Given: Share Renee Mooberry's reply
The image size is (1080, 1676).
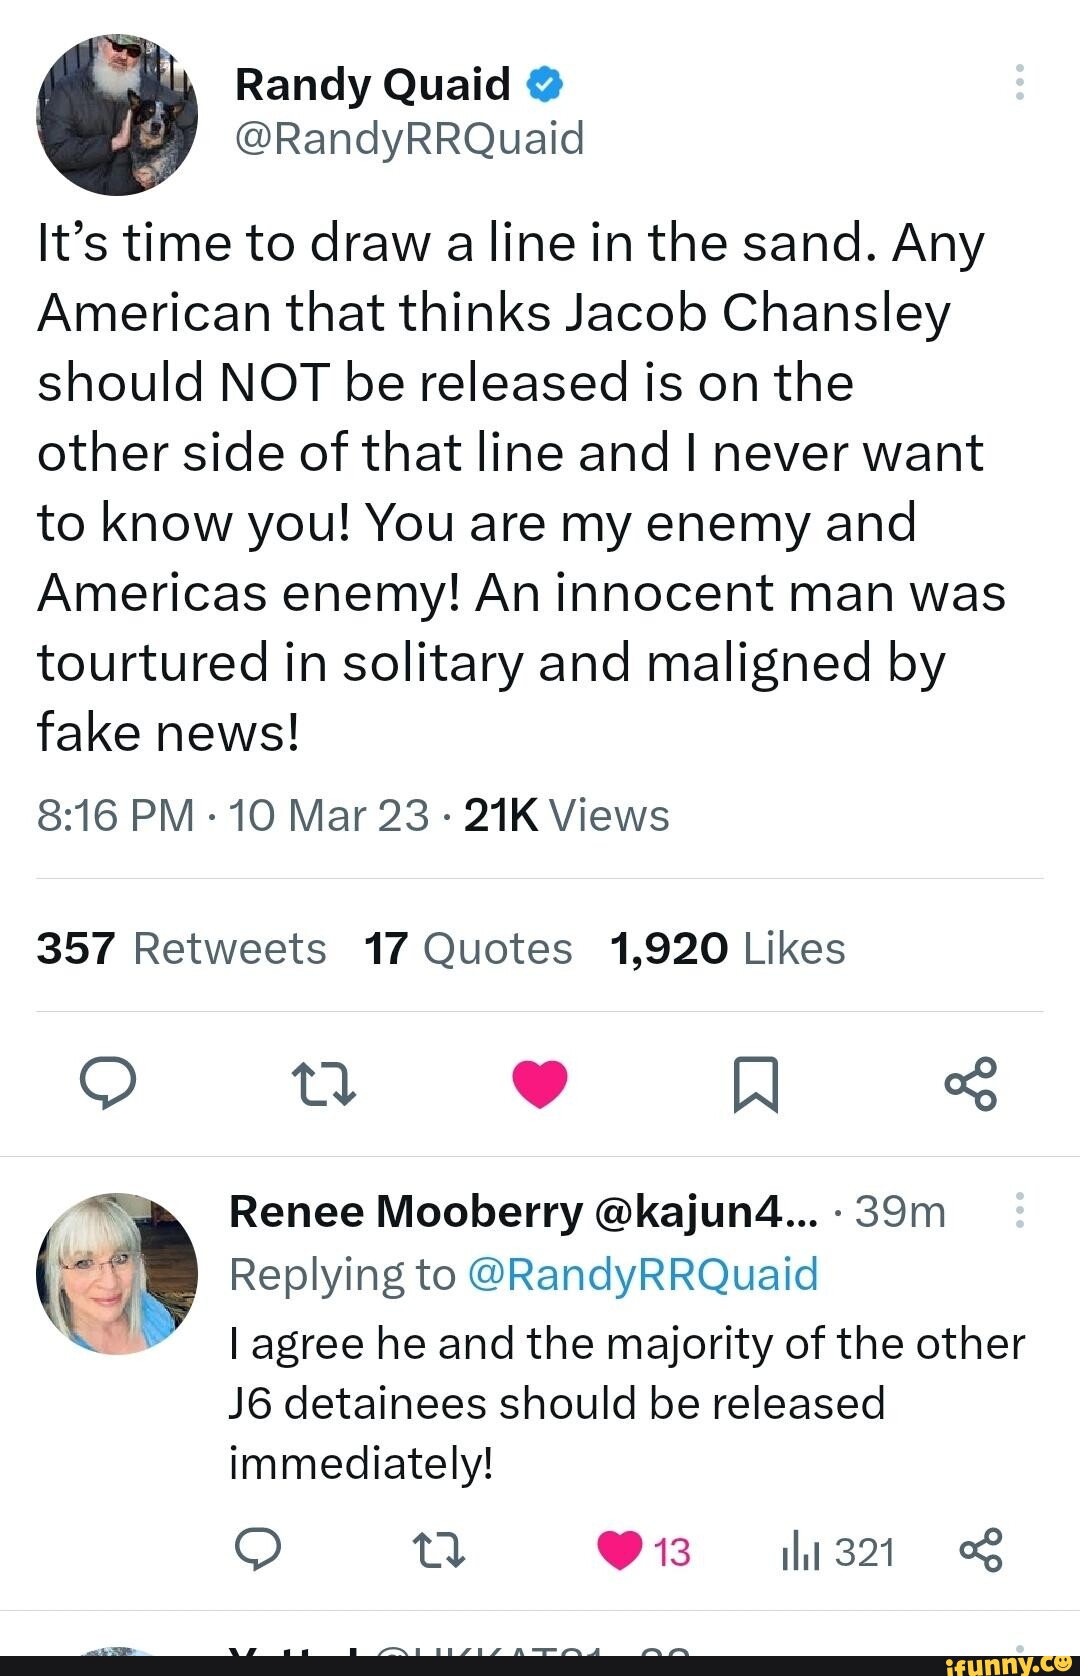Looking at the screenshot, I should [x=981, y=1551].
